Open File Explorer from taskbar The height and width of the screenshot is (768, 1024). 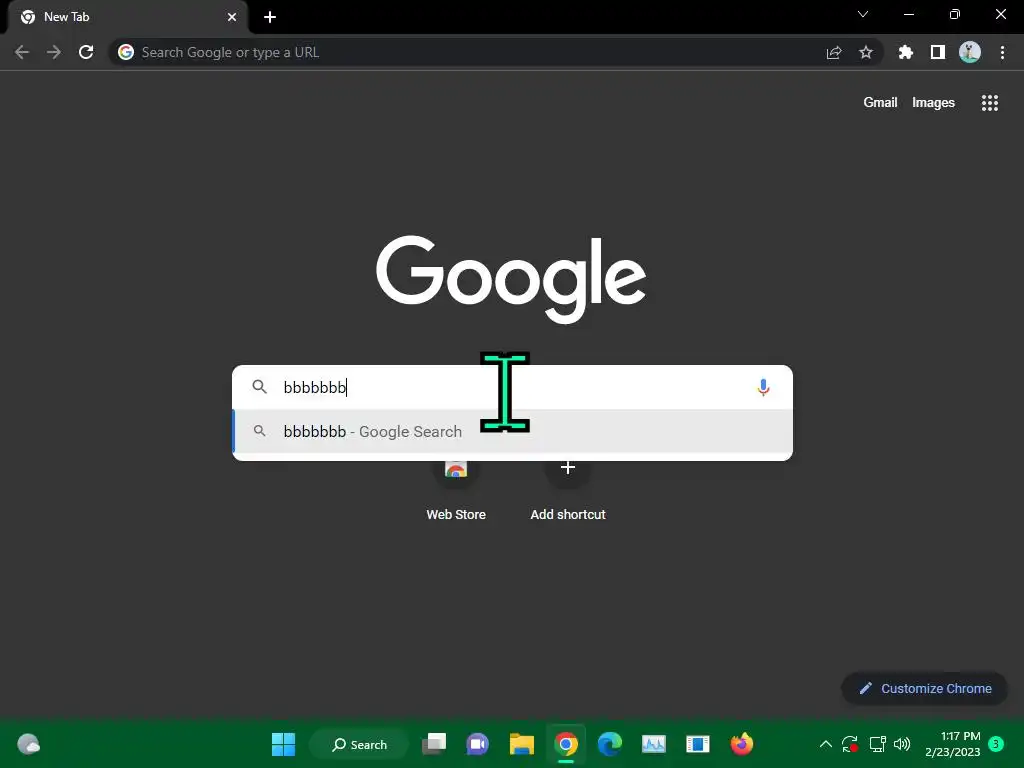click(x=522, y=744)
